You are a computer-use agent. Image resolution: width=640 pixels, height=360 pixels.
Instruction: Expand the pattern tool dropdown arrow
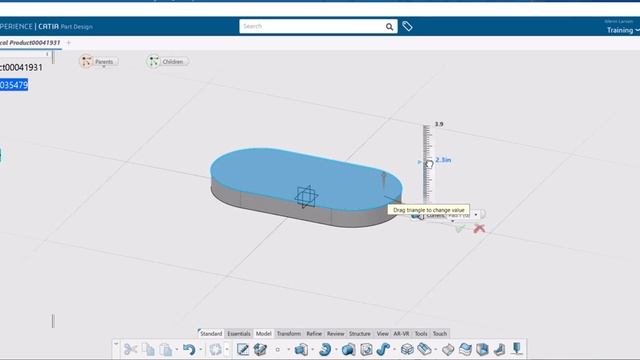(x=436, y=350)
